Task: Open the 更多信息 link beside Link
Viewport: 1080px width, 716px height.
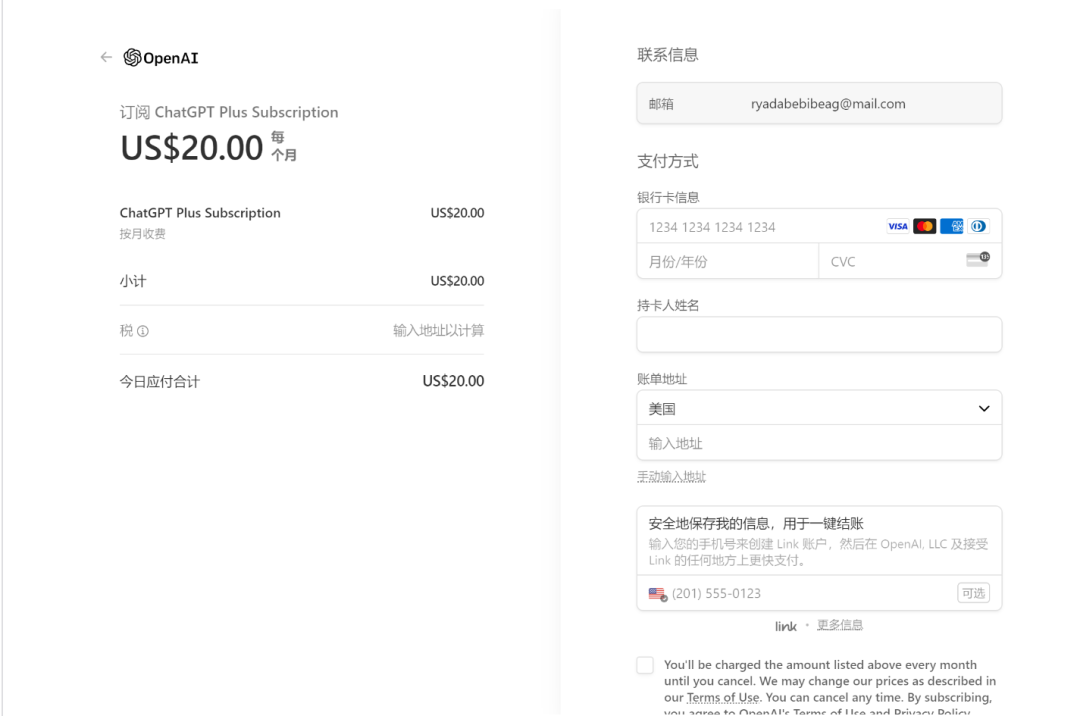Action: pyautogui.click(x=839, y=625)
